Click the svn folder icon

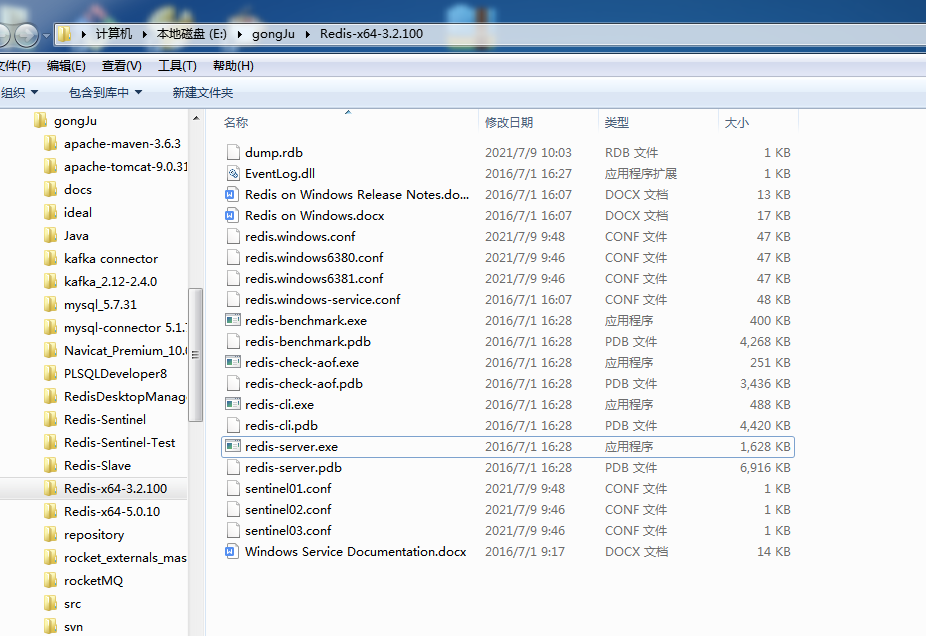[51, 627]
